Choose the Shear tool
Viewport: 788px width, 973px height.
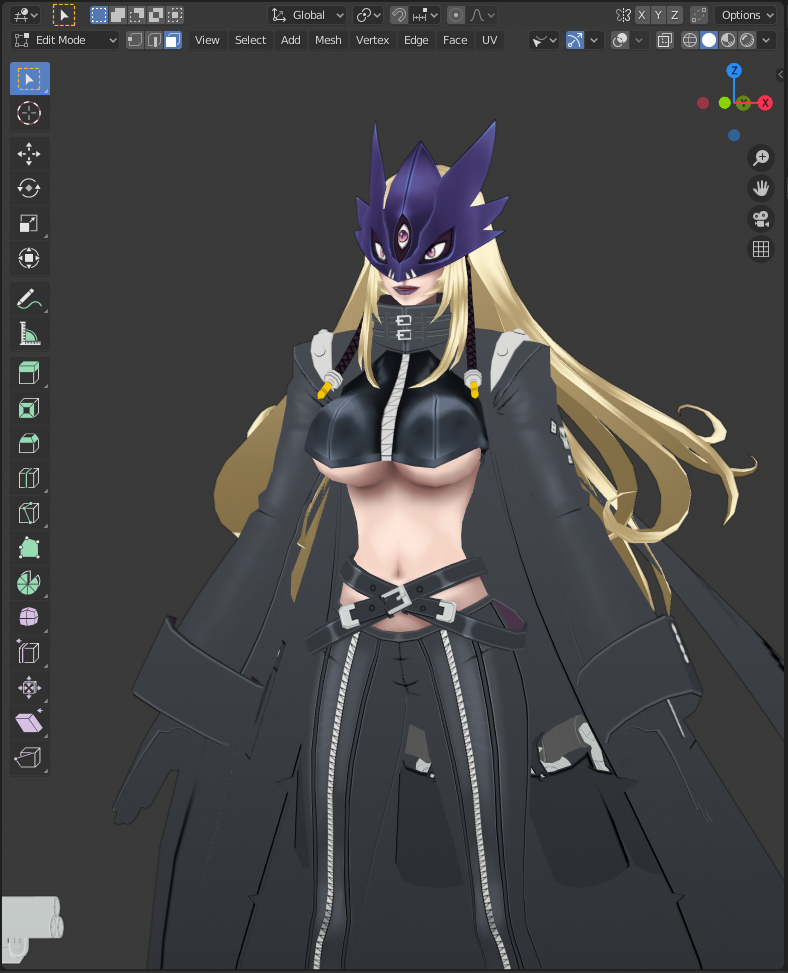[29, 722]
